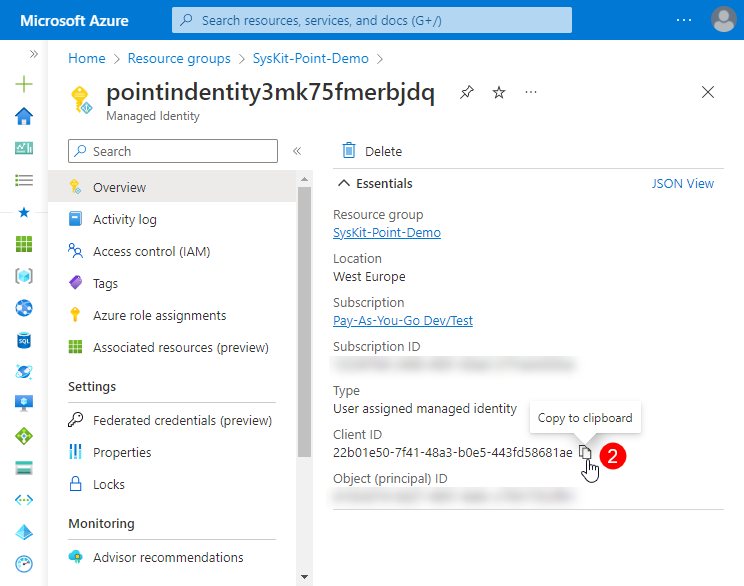744x586 pixels.
Task: Open Advisor recommendations menu item
Action: coord(172,558)
